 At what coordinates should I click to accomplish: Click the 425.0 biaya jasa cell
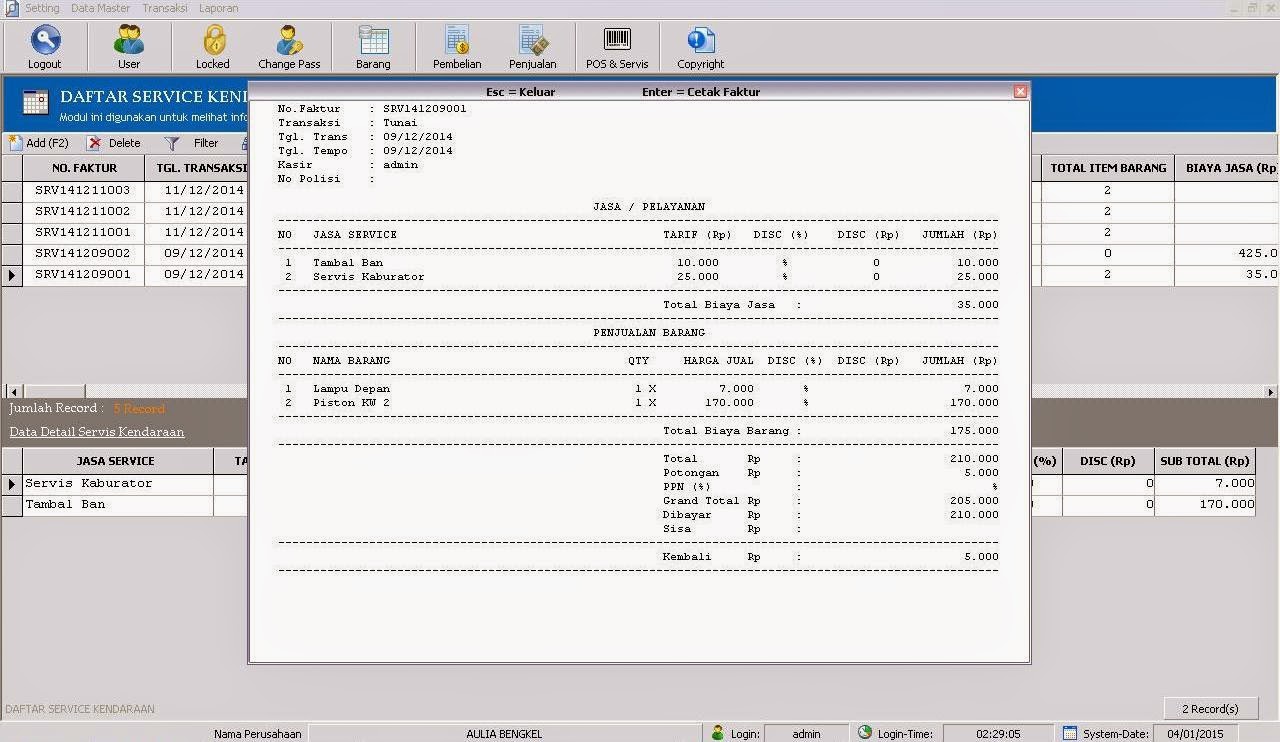[1227, 253]
